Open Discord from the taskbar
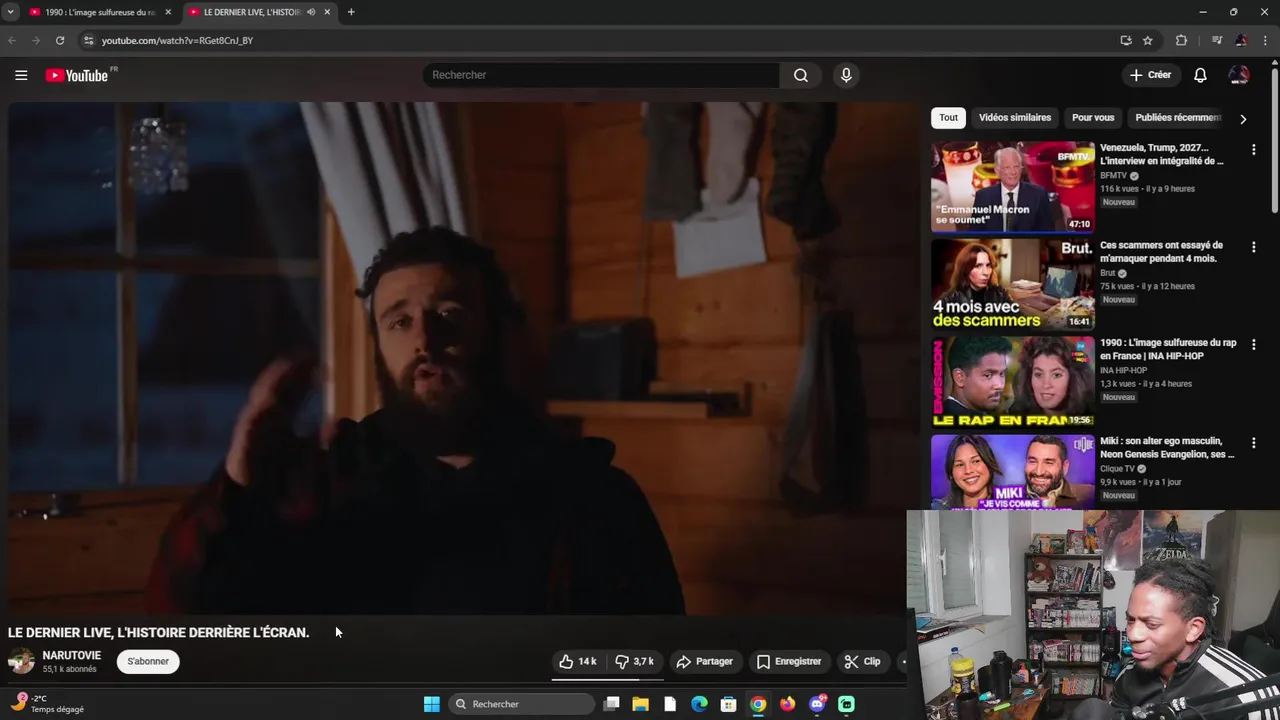The height and width of the screenshot is (720, 1280). pos(817,704)
